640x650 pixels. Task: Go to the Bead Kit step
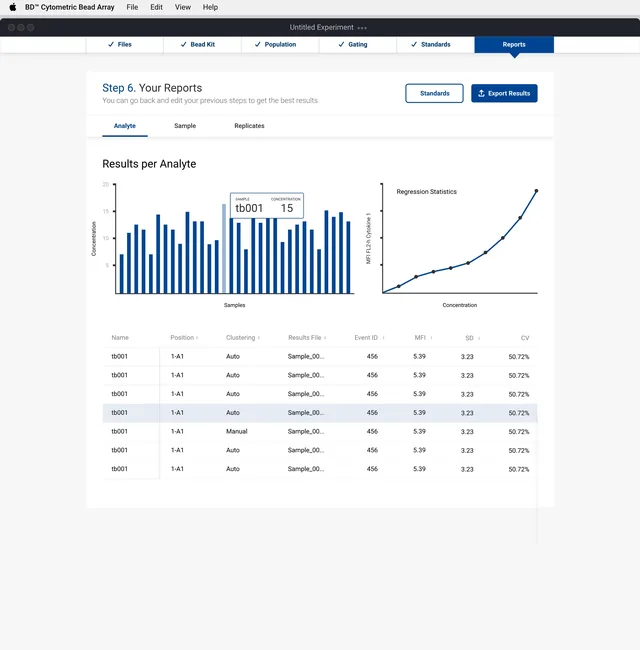202,44
